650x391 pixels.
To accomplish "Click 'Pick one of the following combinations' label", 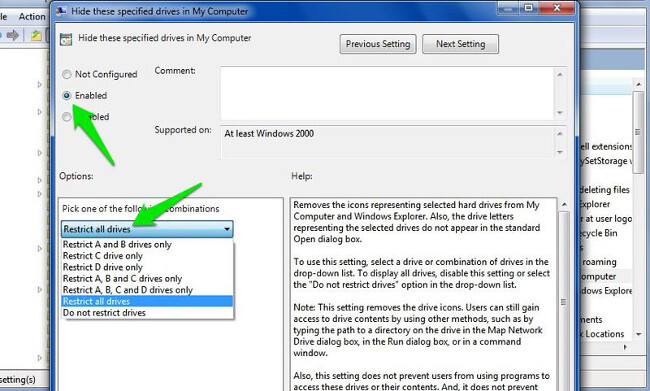I will tap(141, 209).
